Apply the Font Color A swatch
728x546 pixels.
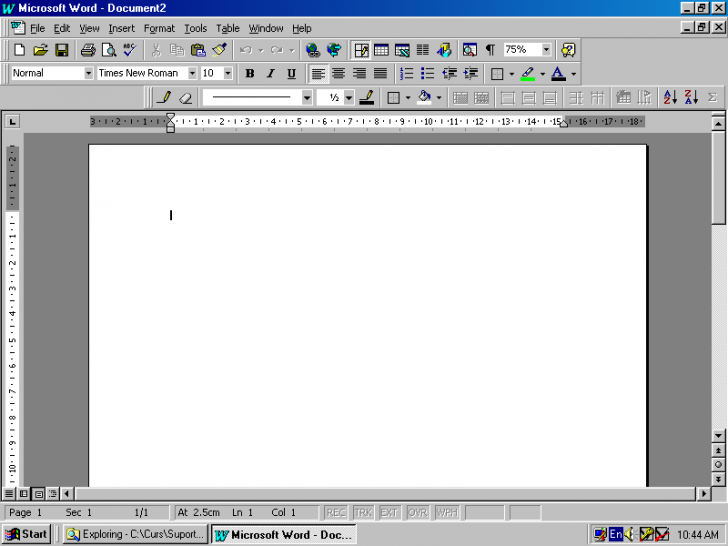coord(559,73)
